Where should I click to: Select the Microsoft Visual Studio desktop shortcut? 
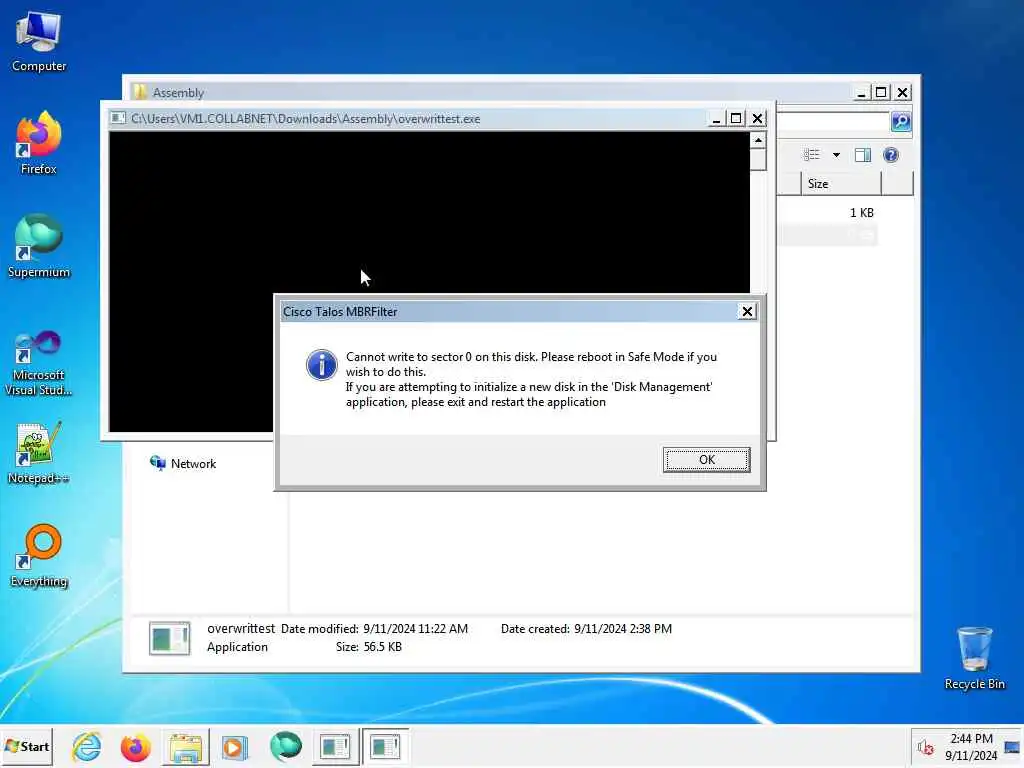point(39,363)
